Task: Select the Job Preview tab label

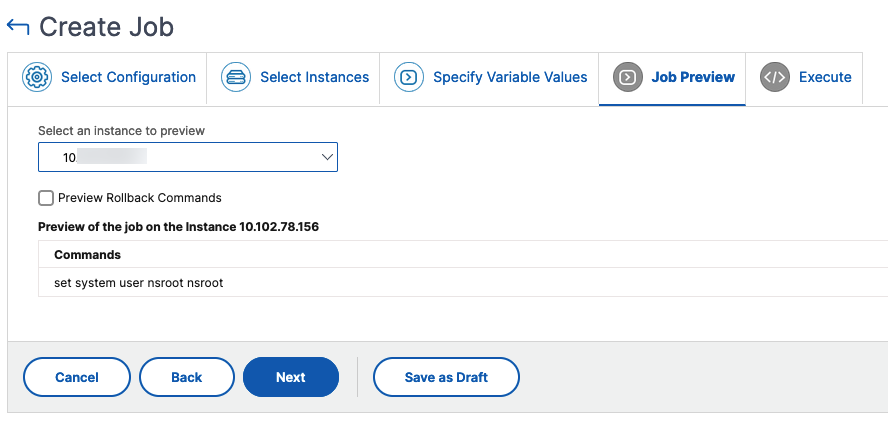Action: 693,77
